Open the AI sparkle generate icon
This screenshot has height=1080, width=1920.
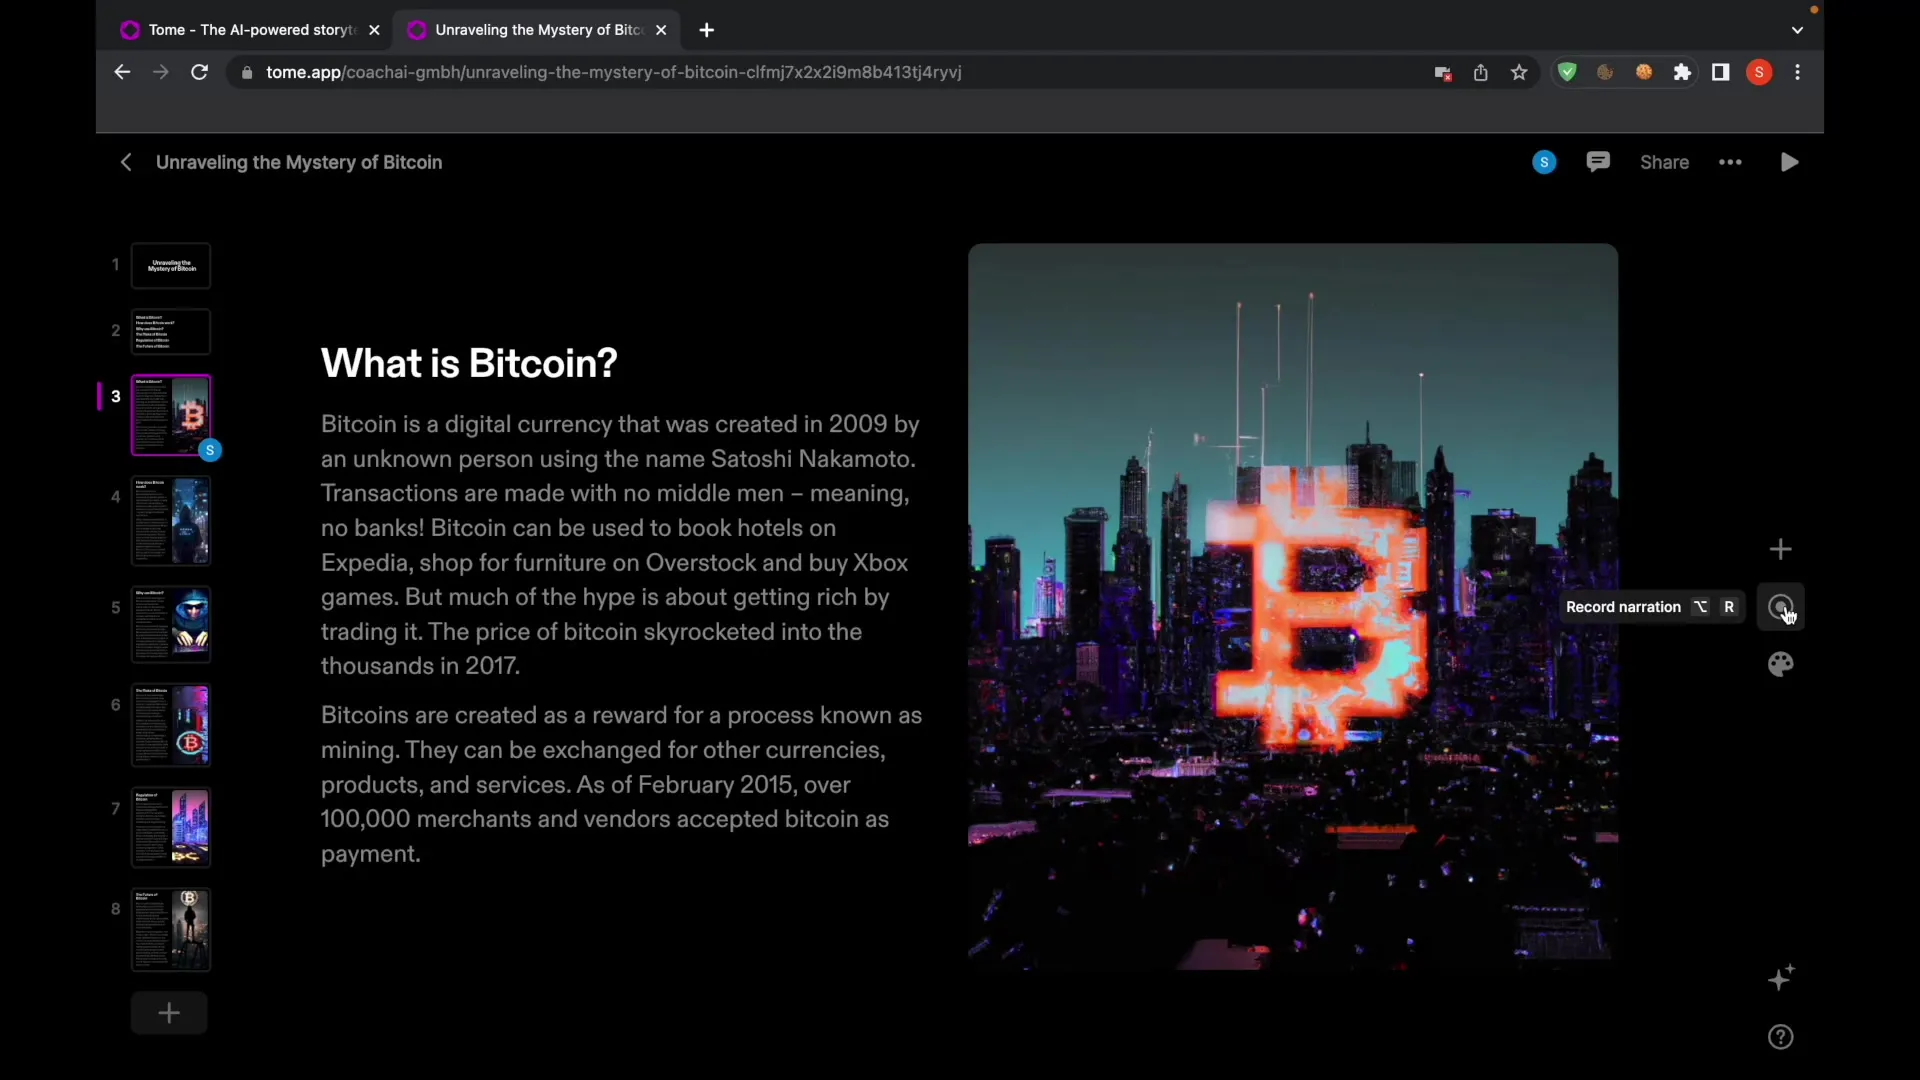(1781, 977)
